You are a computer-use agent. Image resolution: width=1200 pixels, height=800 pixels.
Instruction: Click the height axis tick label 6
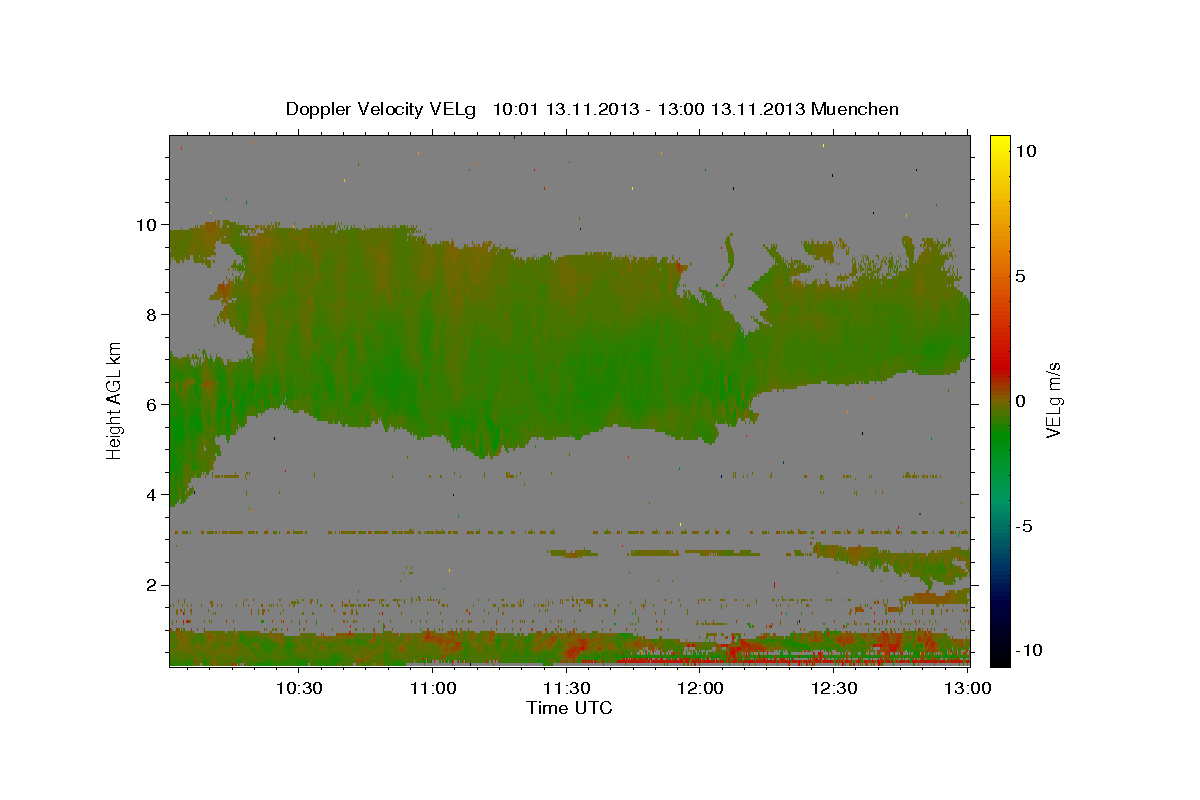tap(153, 405)
